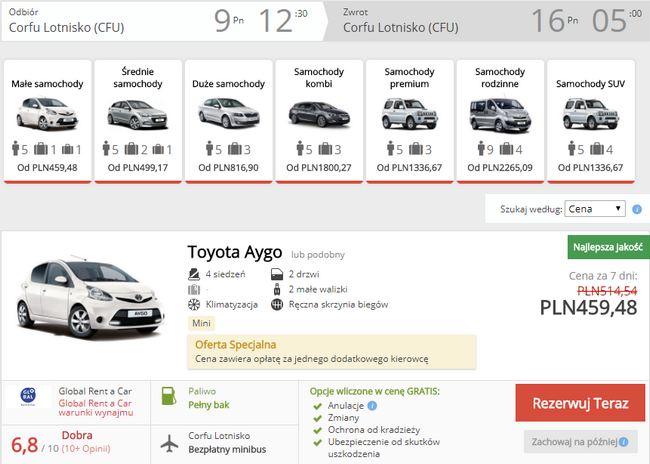
Task: Click the Mini class tag
Action: [201, 323]
